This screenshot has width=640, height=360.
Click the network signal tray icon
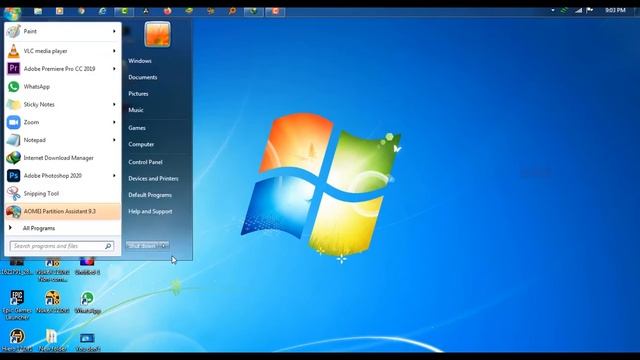click(578, 10)
